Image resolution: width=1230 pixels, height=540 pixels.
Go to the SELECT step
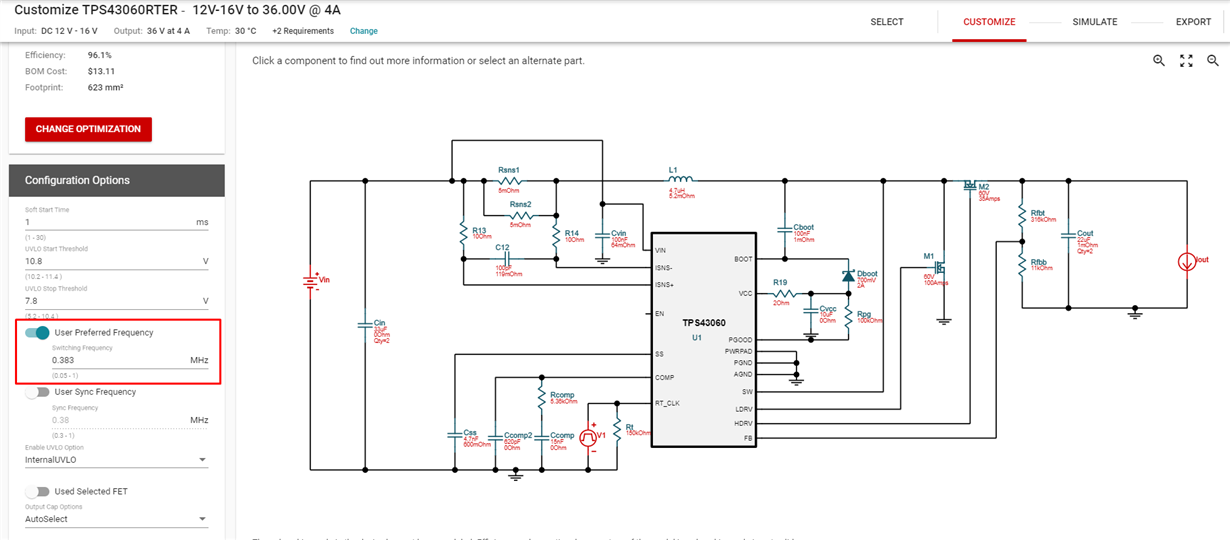click(887, 22)
